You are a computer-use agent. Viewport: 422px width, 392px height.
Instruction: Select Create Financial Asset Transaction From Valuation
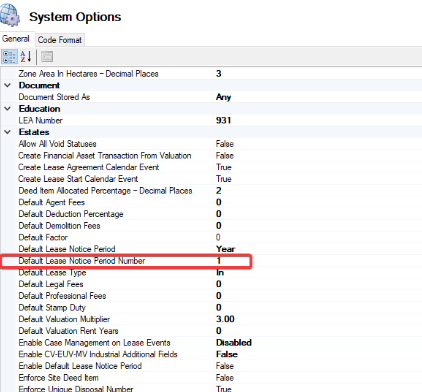coord(105,156)
